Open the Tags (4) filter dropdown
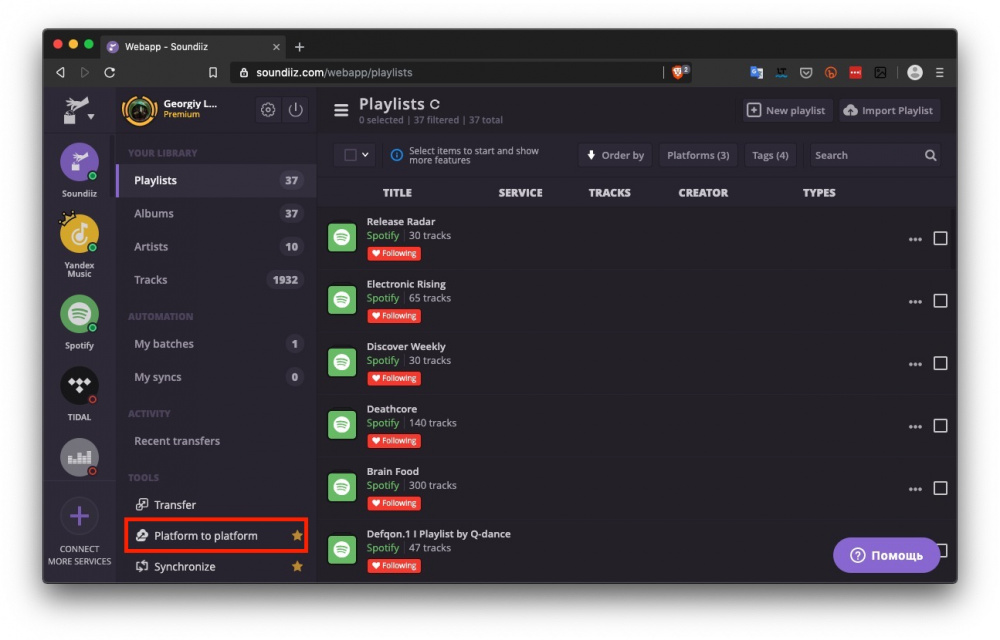Image resolution: width=1000 pixels, height=640 pixels. 770,155
